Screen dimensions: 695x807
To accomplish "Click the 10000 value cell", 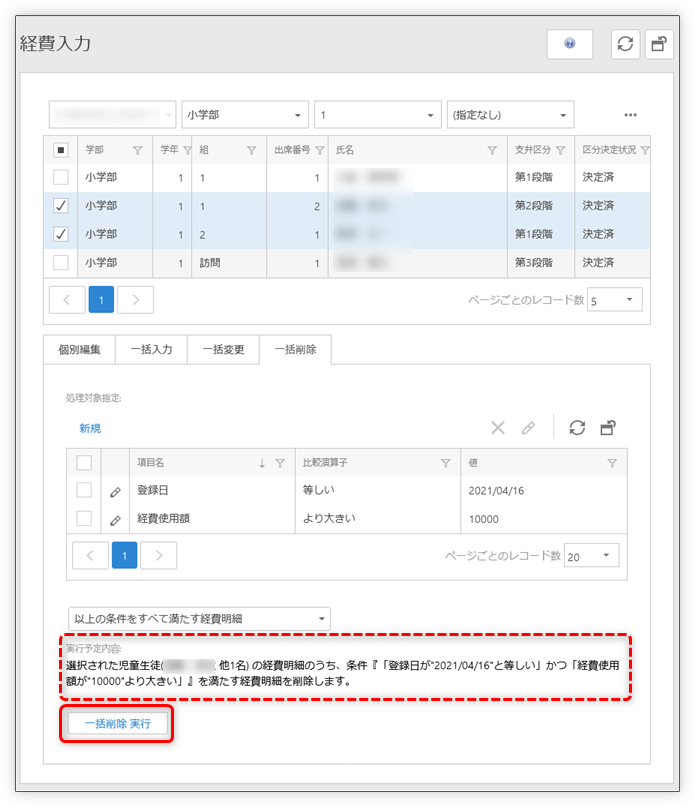I will 544,519.
